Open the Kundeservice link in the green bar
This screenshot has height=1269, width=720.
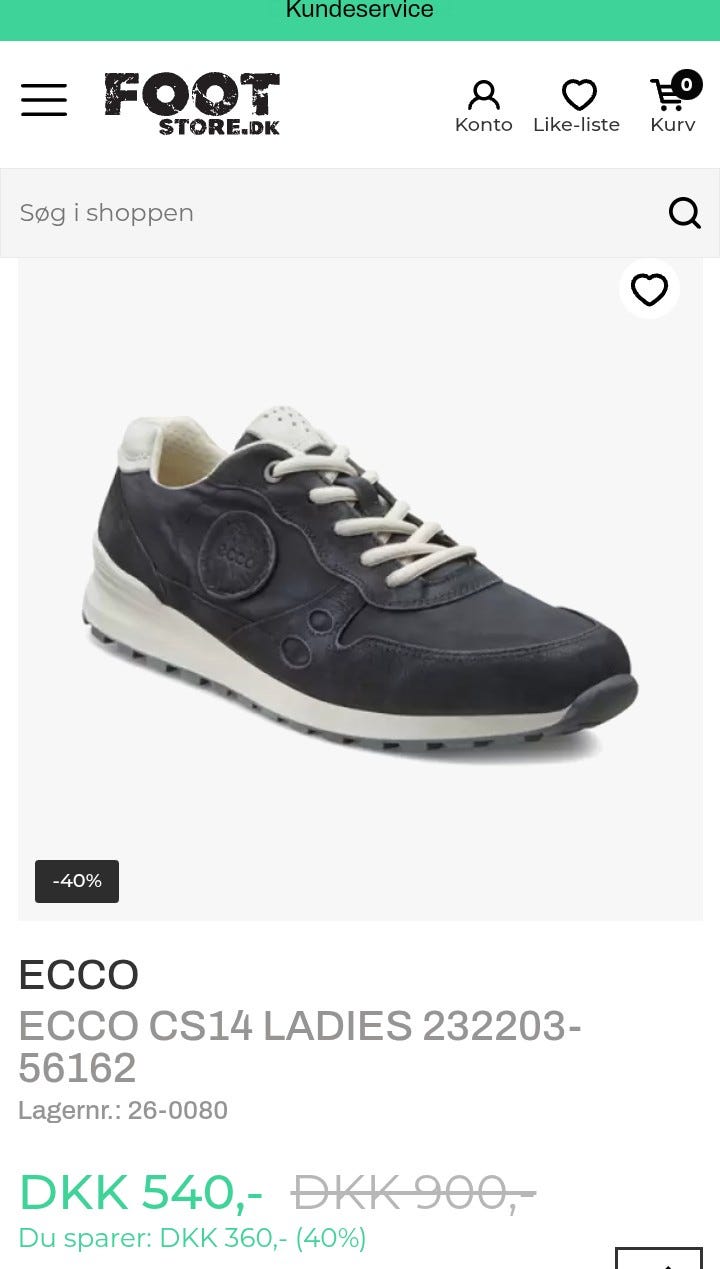click(360, 11)
